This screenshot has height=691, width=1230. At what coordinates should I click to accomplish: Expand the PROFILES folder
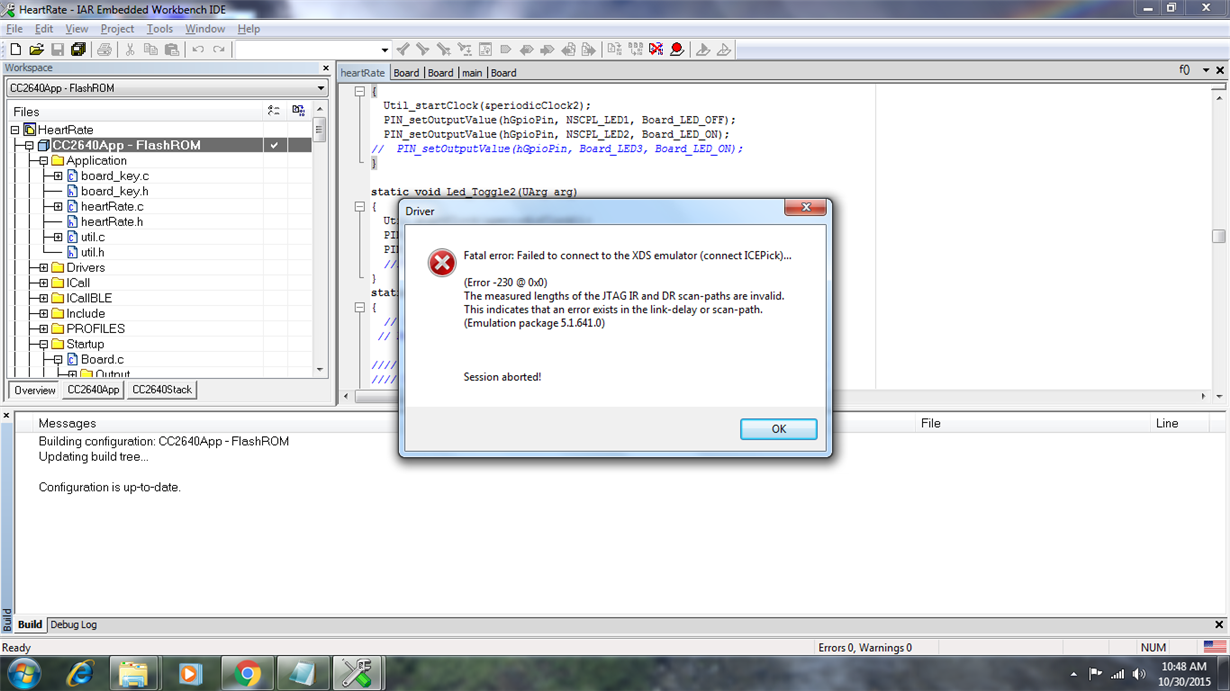[44, 329]
